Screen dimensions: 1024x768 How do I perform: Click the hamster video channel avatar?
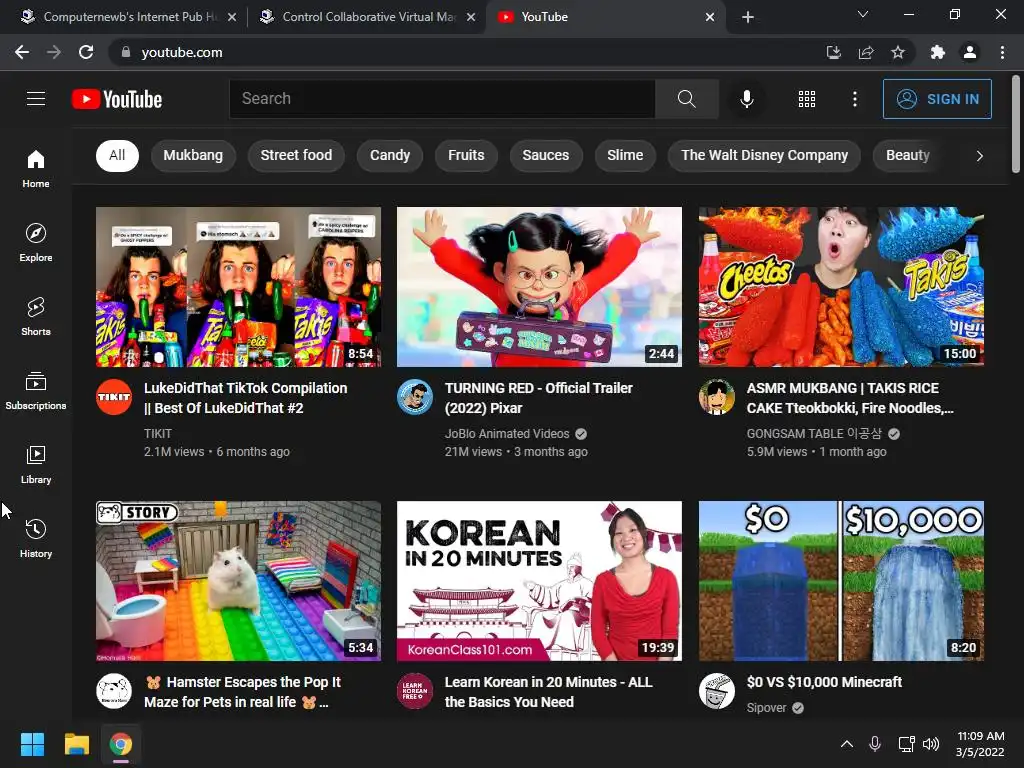(x=114, y=691)
